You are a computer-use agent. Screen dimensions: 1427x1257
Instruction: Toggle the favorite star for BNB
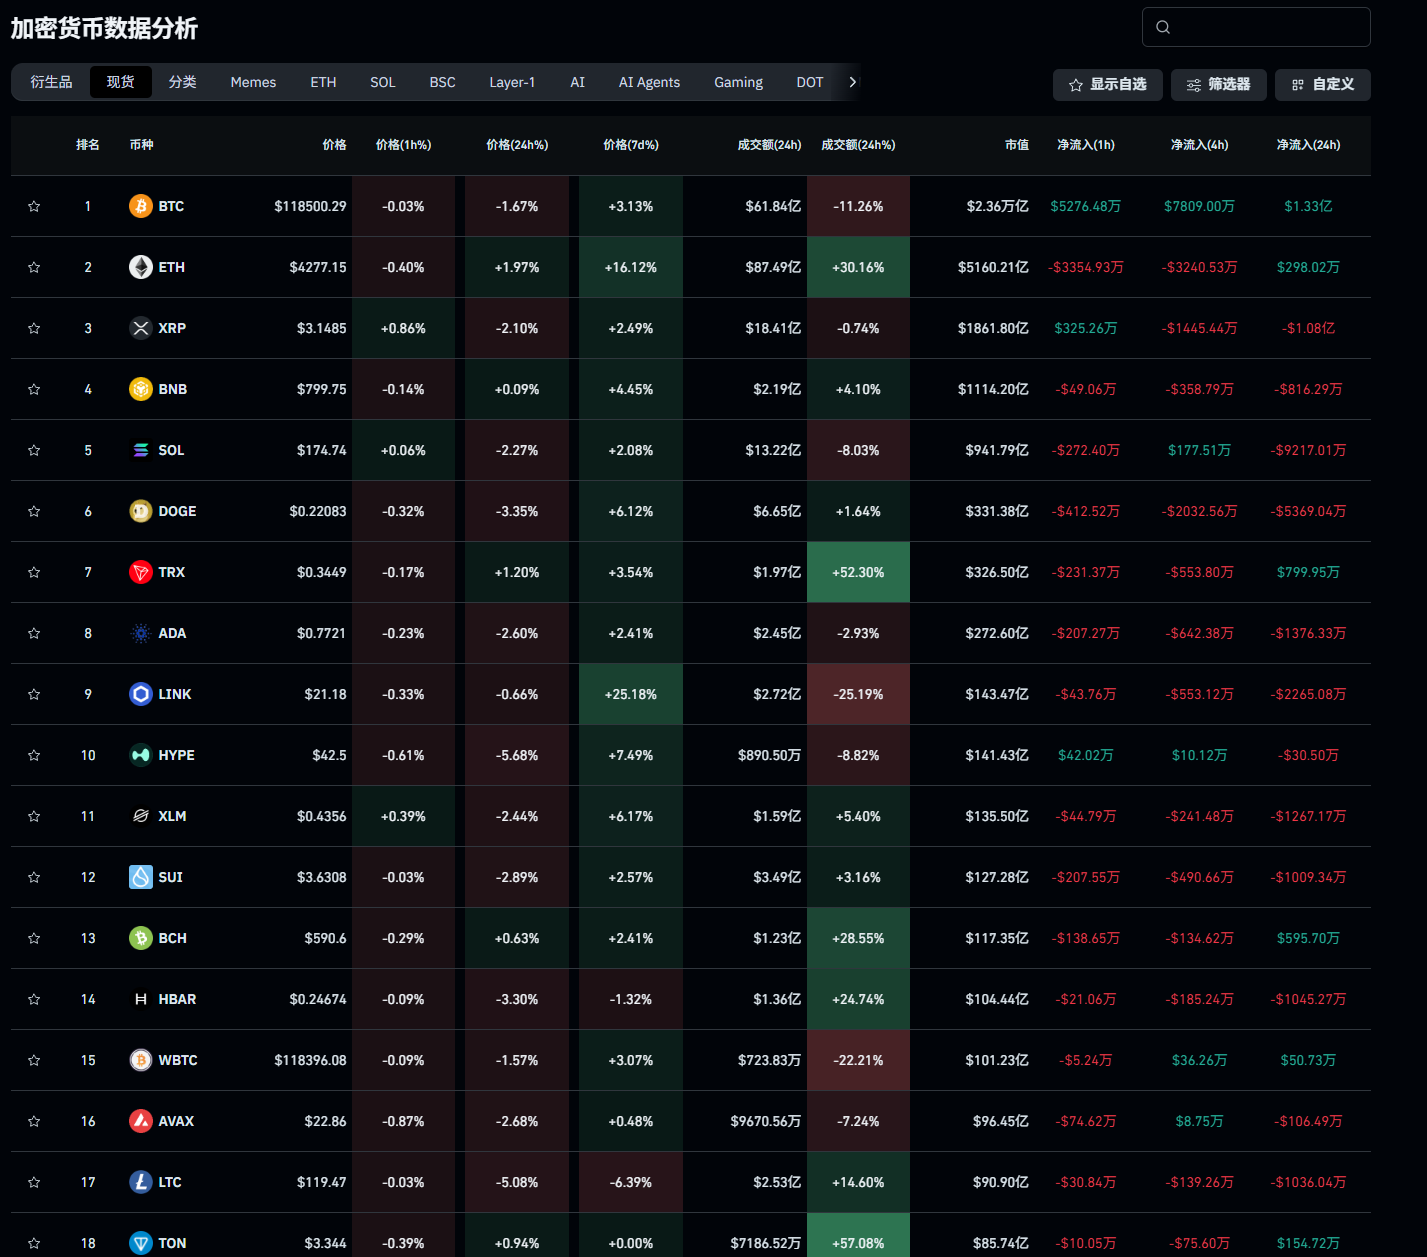pos(34,389)
